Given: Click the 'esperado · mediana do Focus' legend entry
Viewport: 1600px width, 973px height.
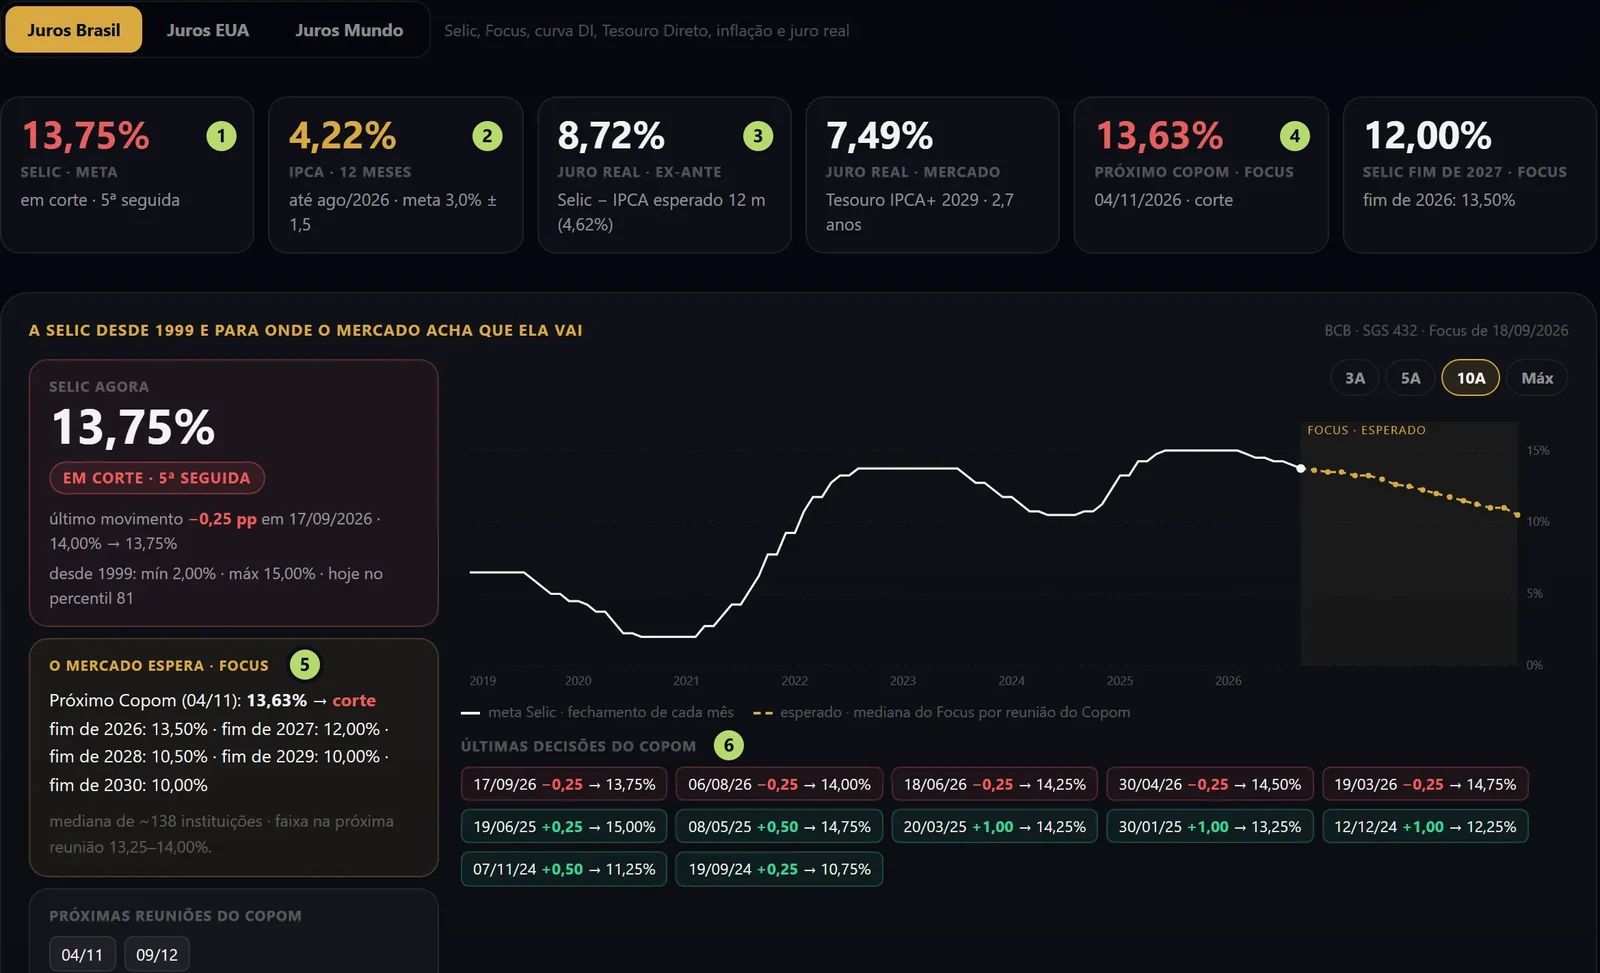Looking at the screenshot, I should 942,712.
